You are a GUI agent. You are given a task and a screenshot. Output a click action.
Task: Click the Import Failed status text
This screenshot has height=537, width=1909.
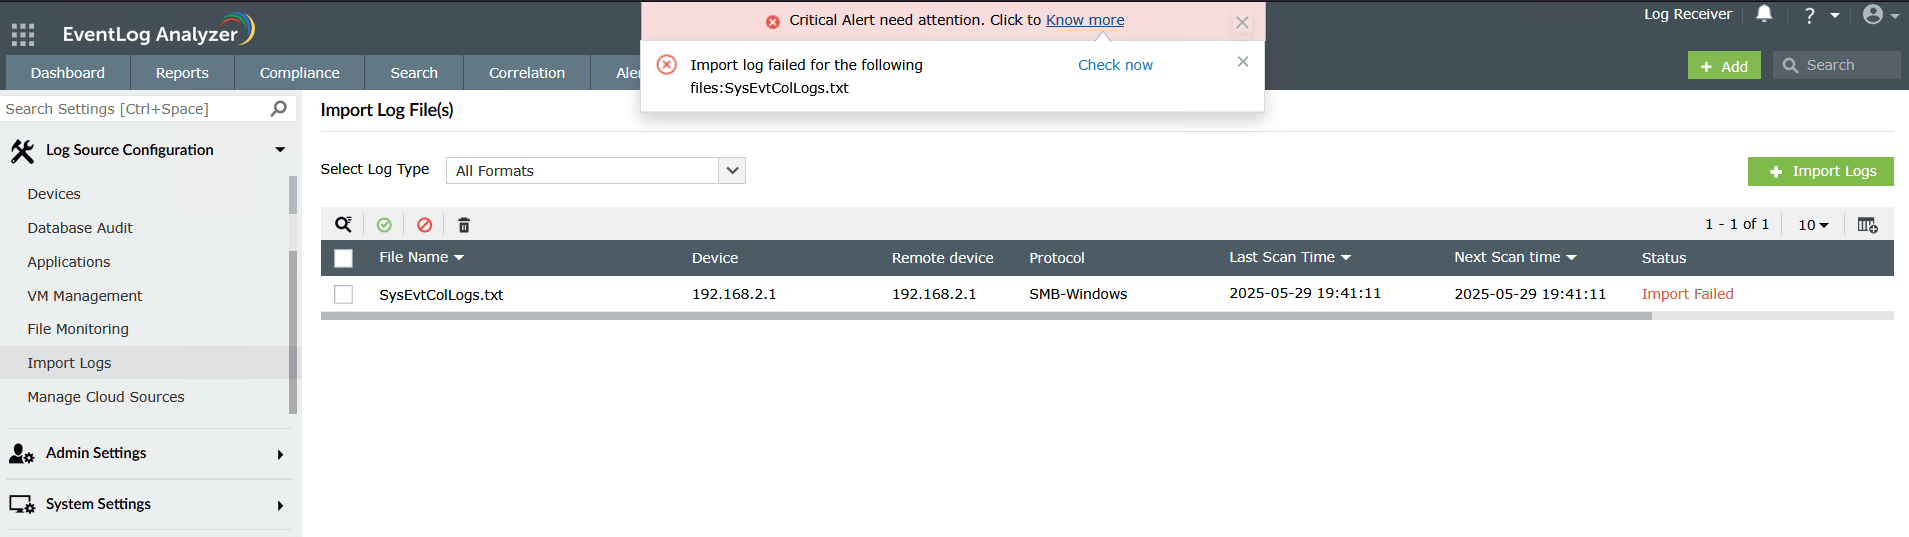coord(1687,294)
